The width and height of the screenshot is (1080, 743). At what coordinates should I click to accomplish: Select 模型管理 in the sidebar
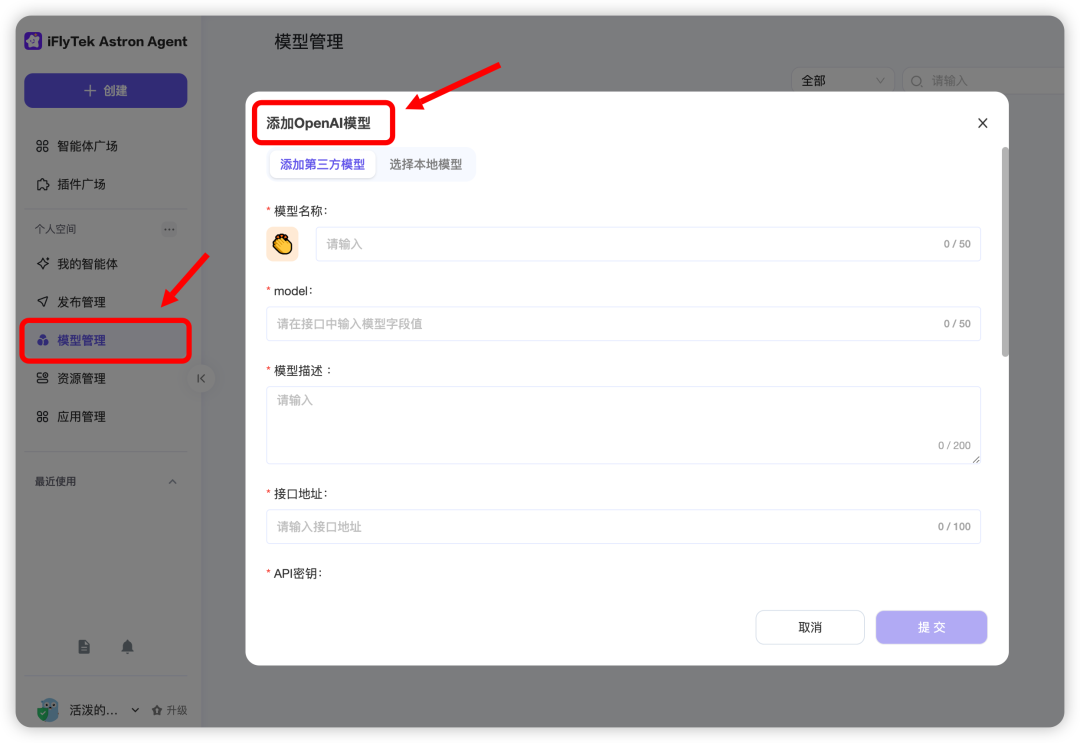[x=105, y=340]
